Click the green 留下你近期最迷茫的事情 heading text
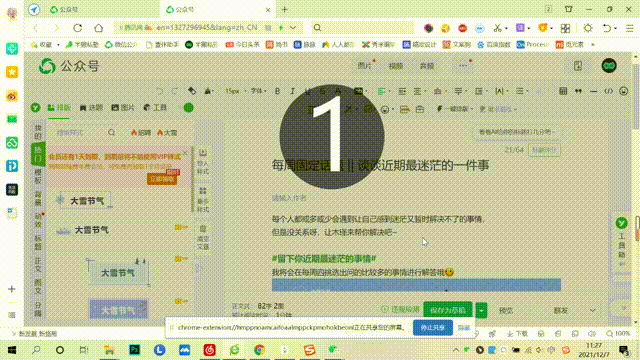The height and width of the screenshot is (360, 640). point(324,258)
